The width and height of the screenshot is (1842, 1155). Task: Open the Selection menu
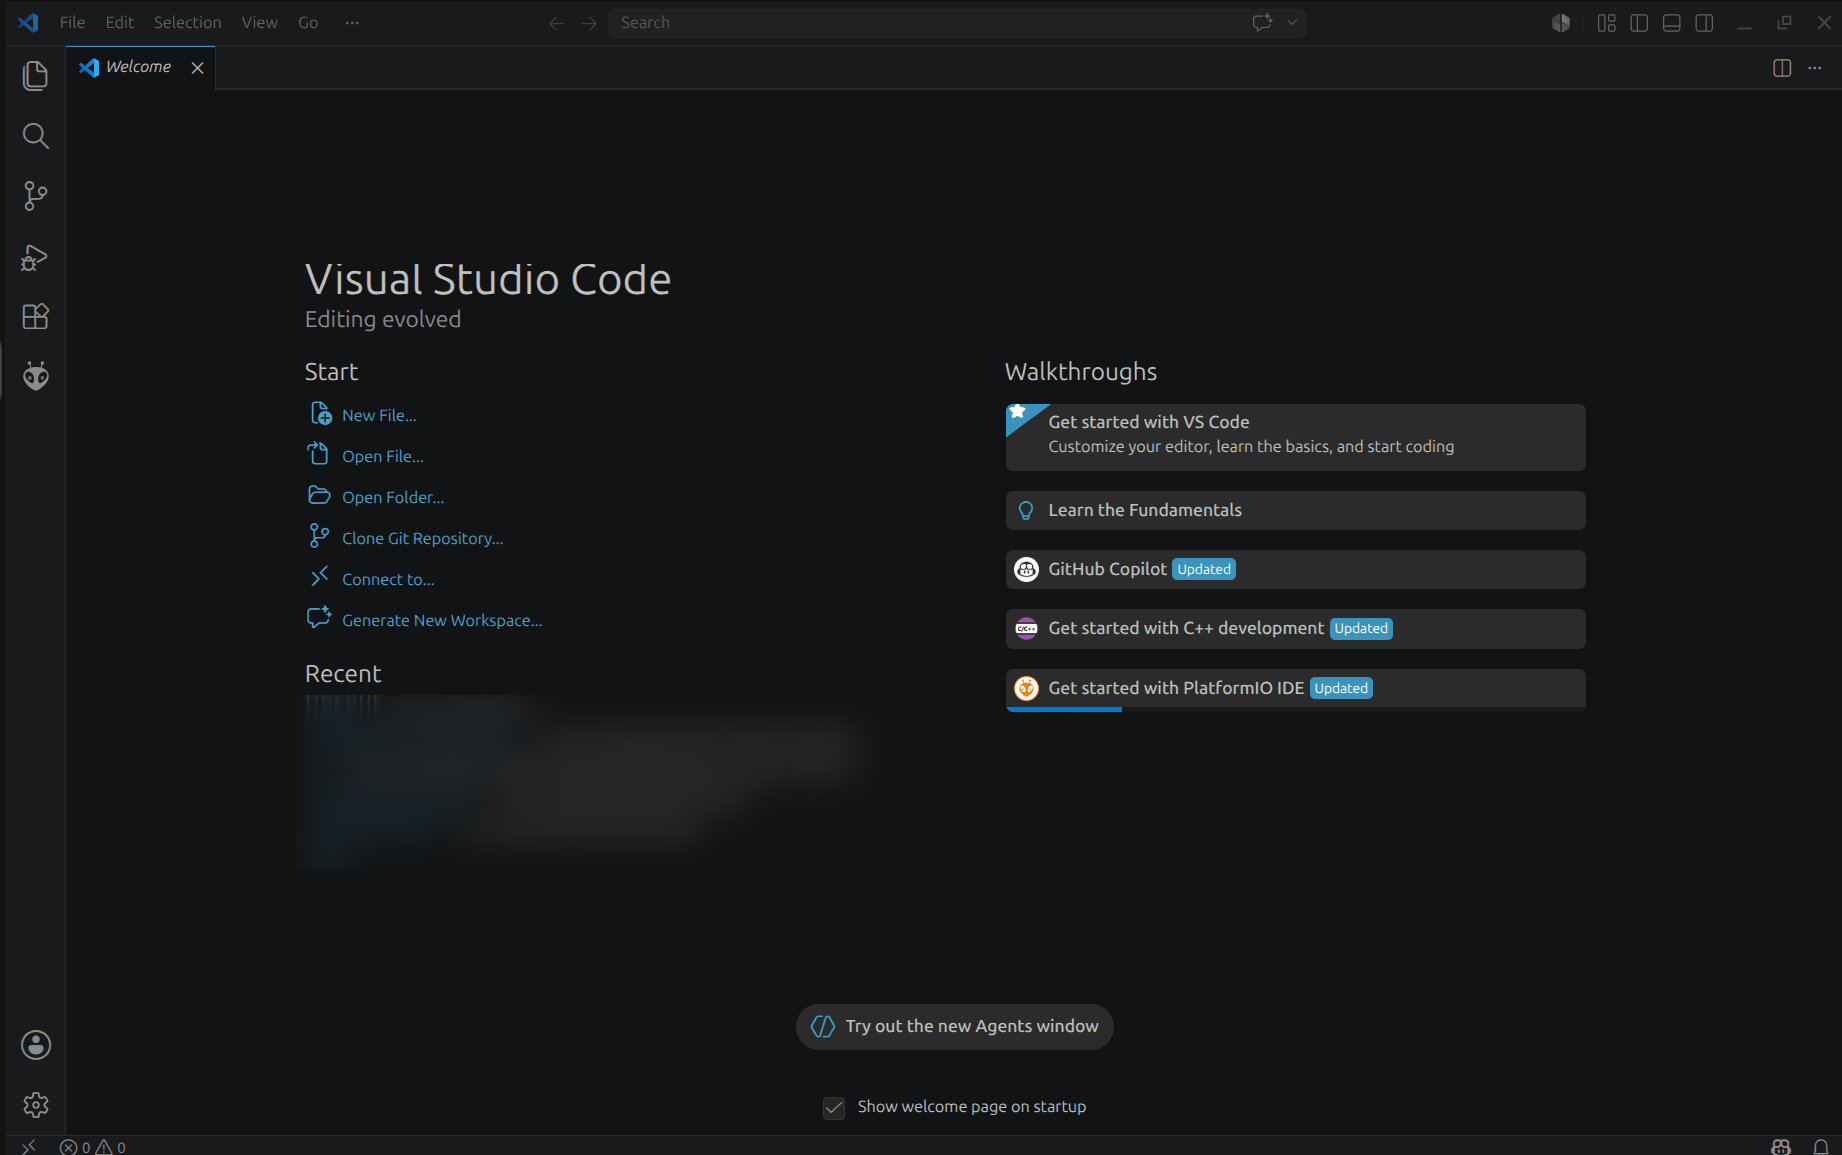pyautogui.click(x=187, y=22)
